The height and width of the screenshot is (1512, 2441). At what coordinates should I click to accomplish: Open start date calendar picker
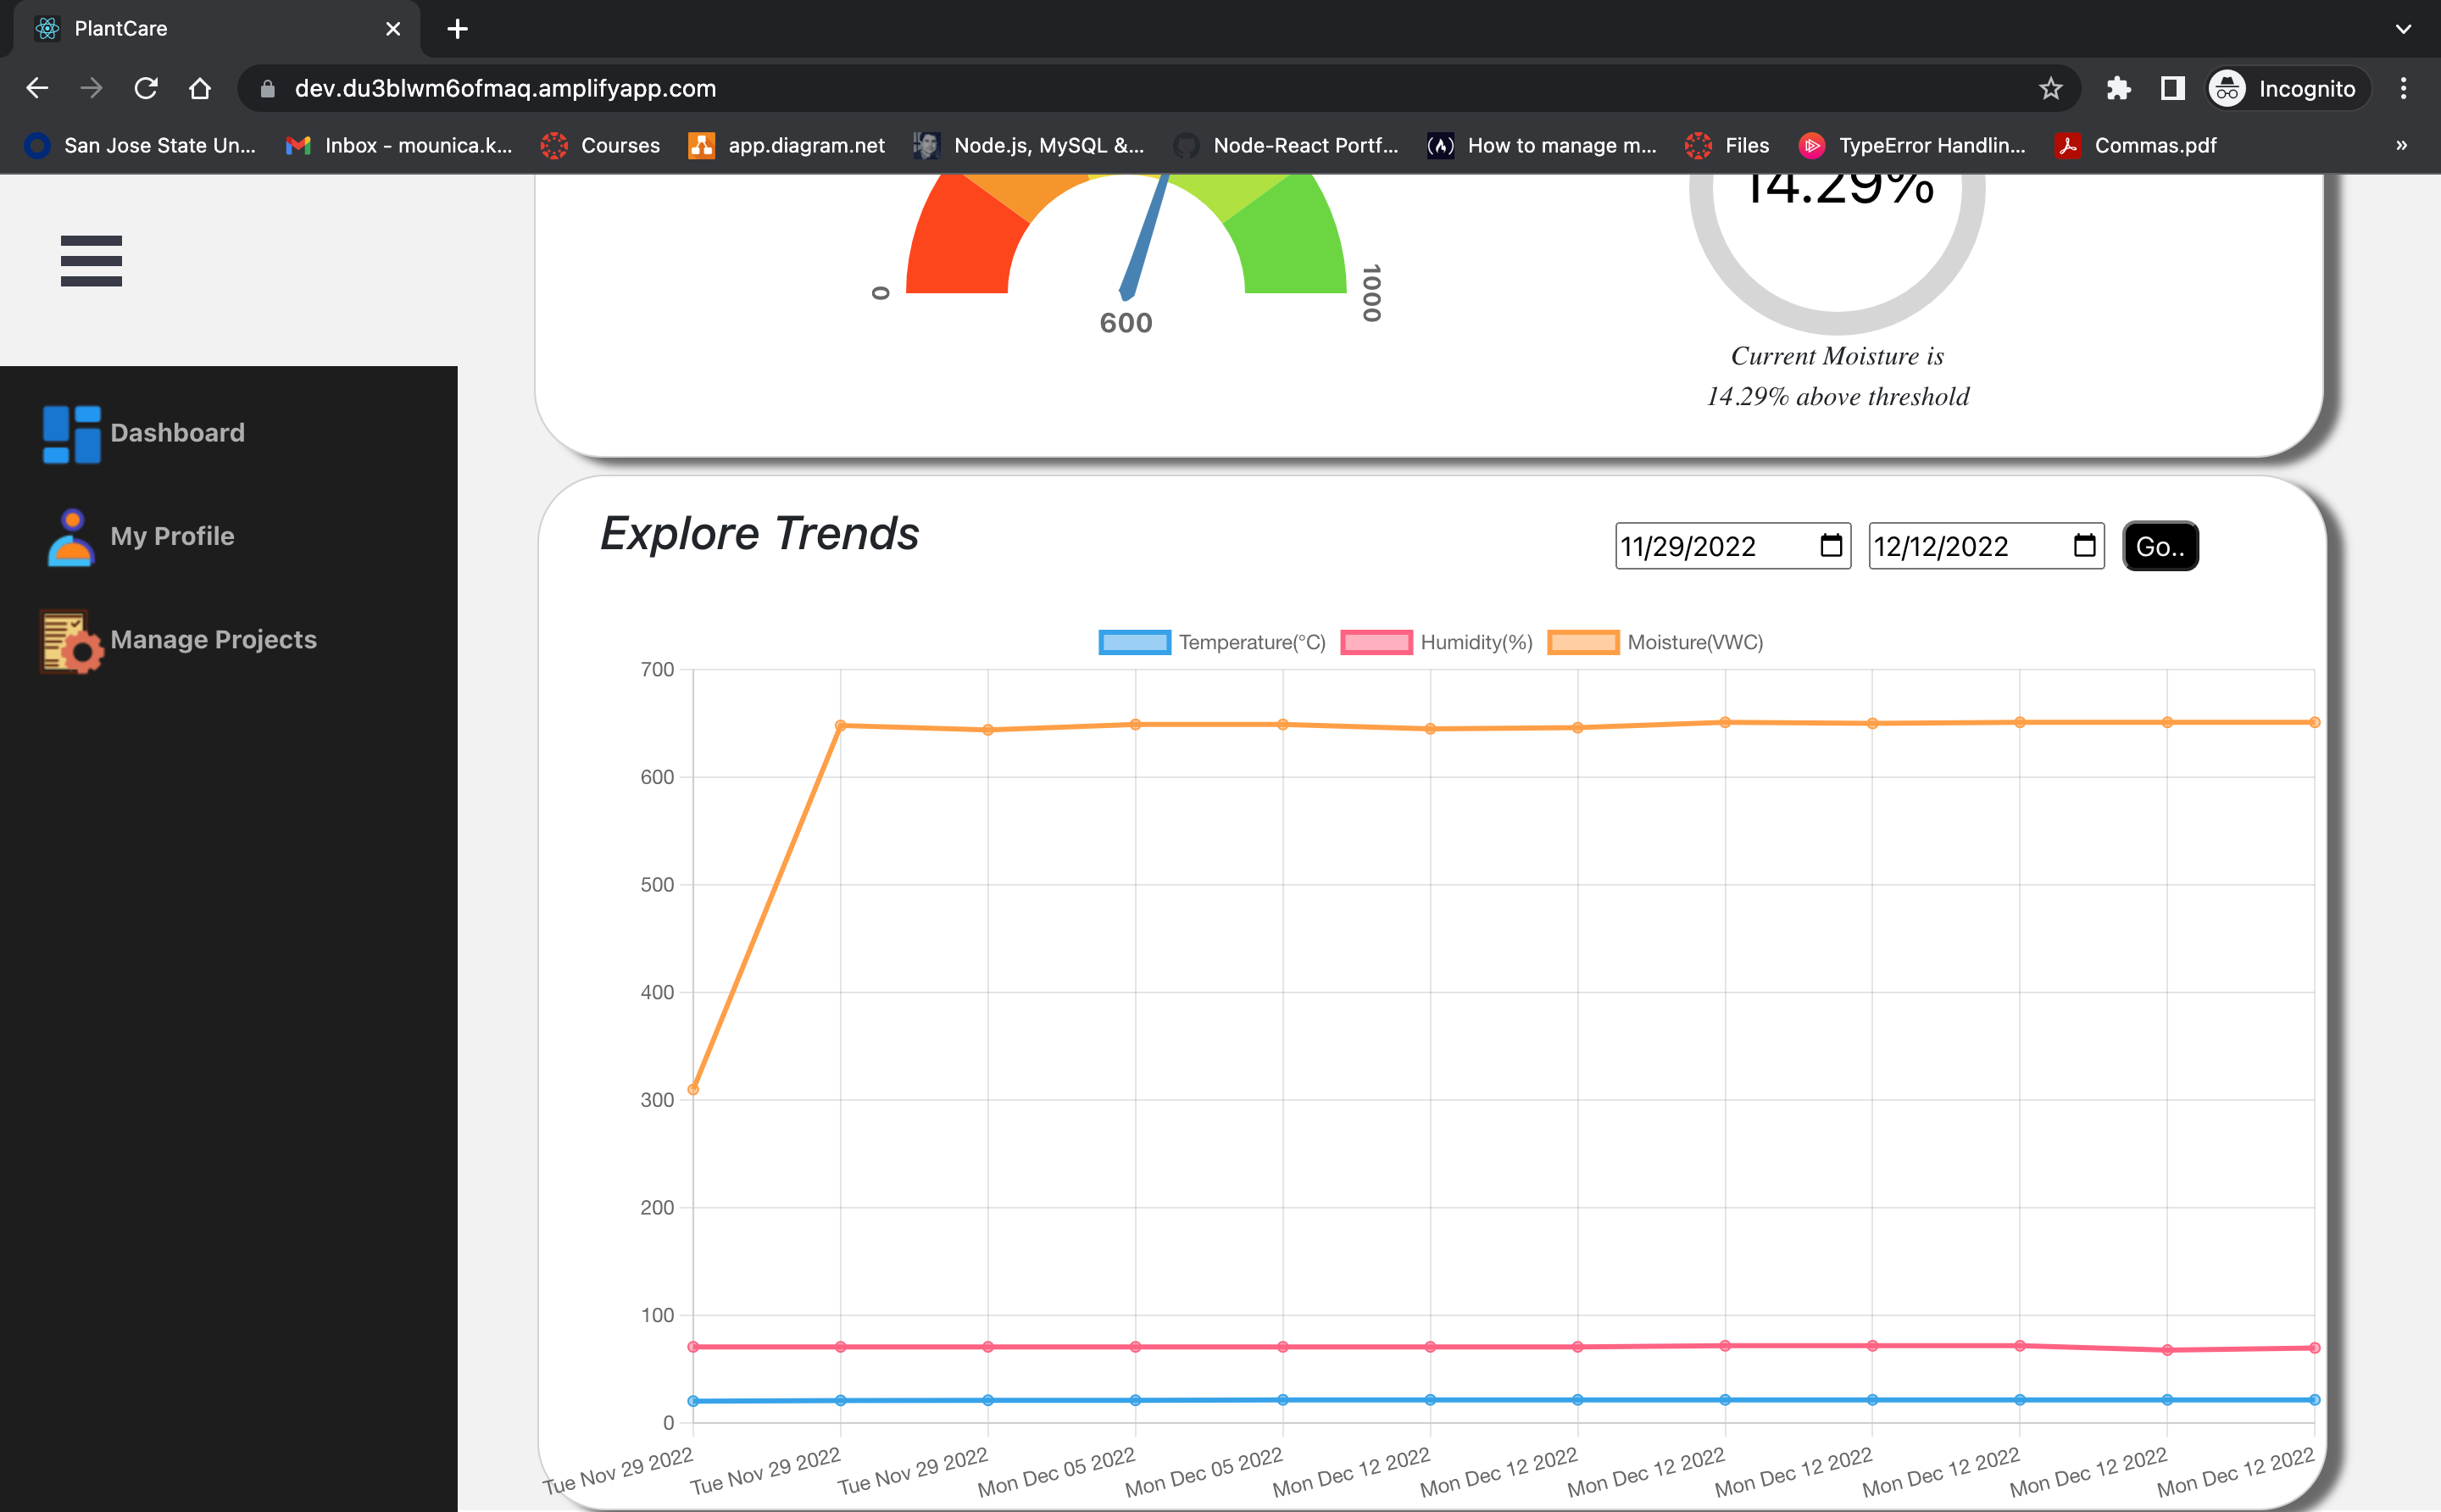[1830, 546]
